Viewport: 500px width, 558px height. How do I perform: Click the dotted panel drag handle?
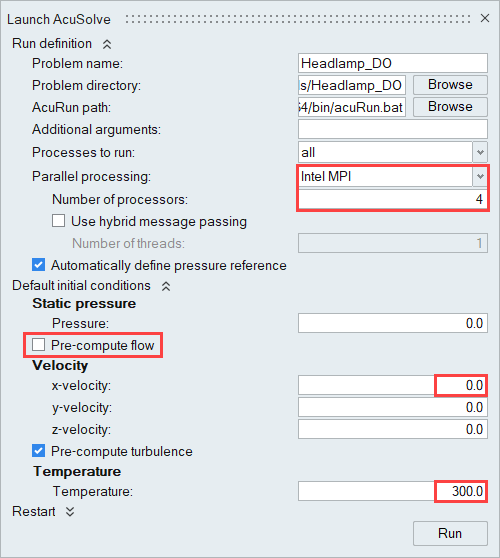pyautogui.click(x=298, y=19)
